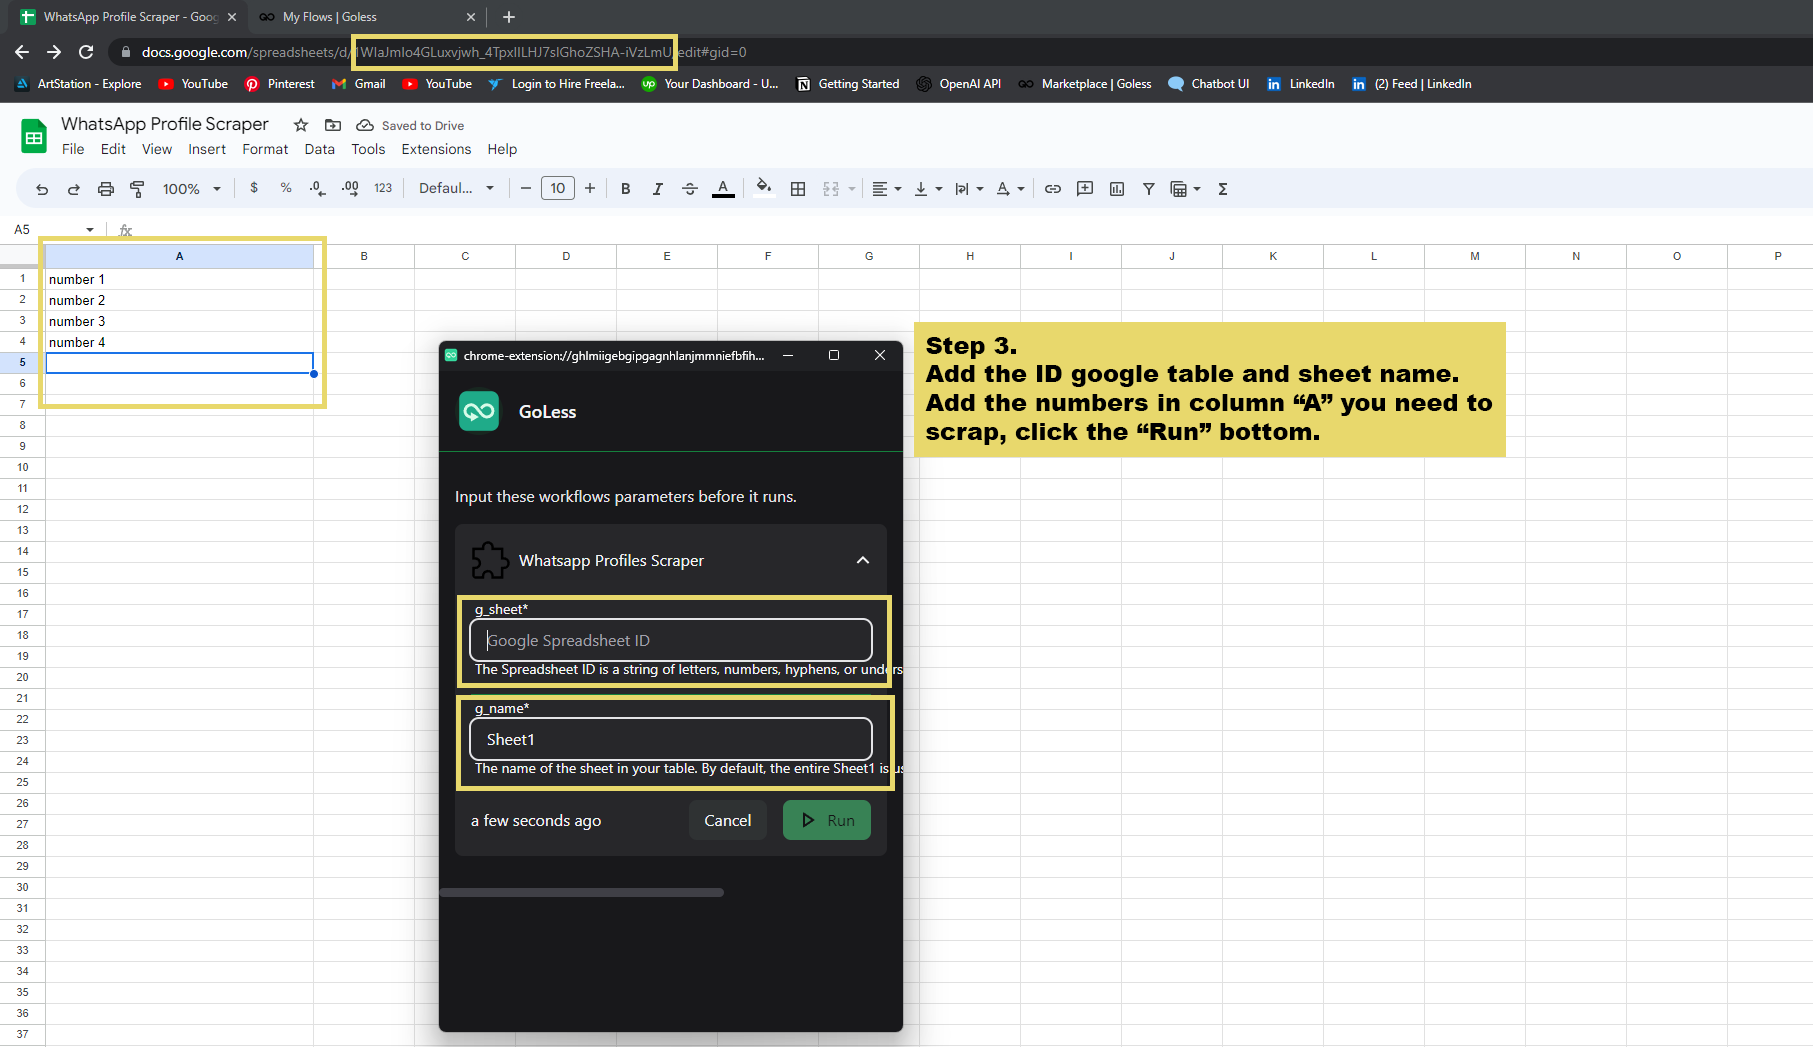Insert a chart
The width and height of the screenshot is (1813, 1047).
point(1117,189)
